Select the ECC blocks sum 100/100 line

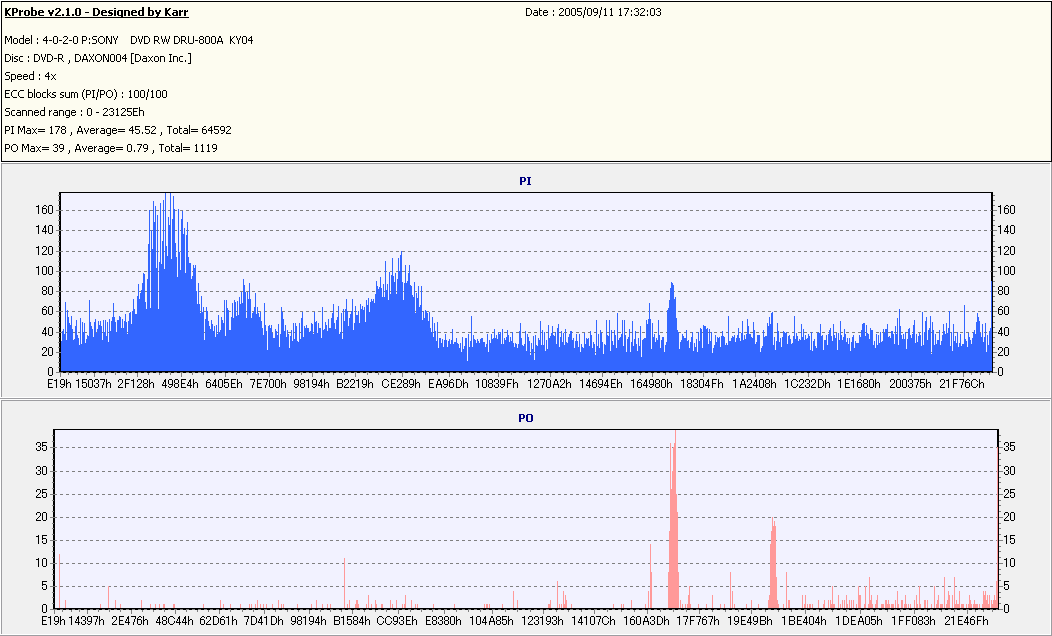86,95
